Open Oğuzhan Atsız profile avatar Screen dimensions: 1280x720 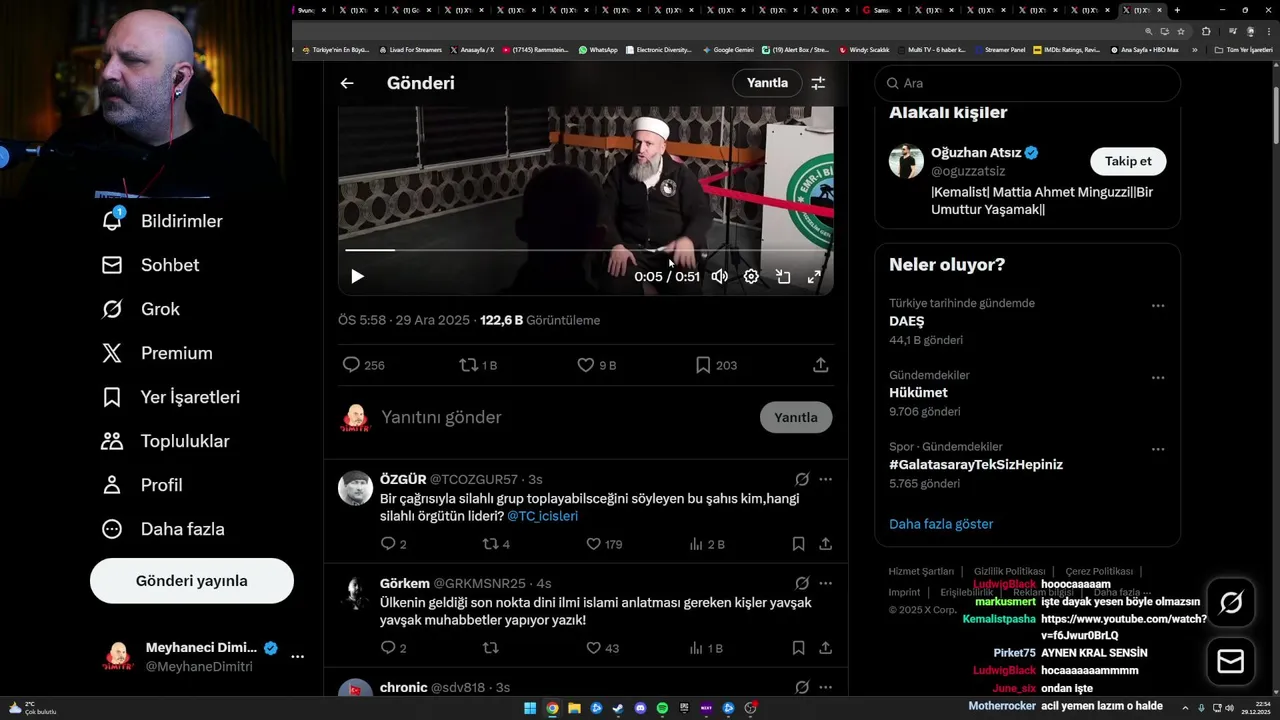tap(907, 161)
